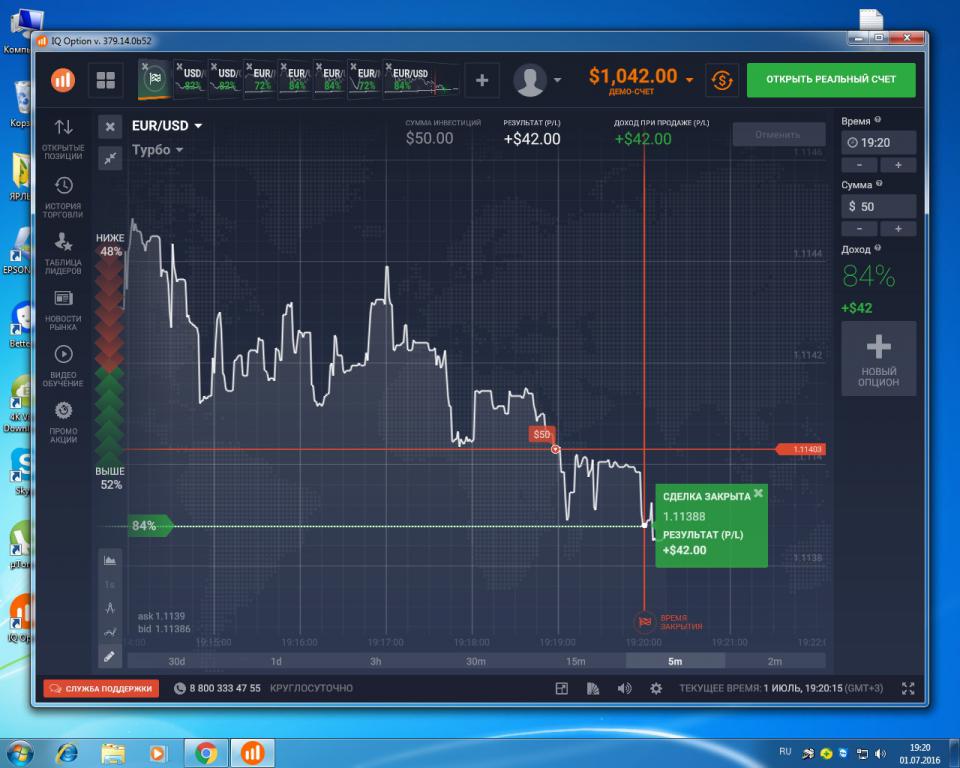Open 'ПРОМО АКЦИИ' sidebar item
This screenshot has width=960, height=768.
[63, 423]
